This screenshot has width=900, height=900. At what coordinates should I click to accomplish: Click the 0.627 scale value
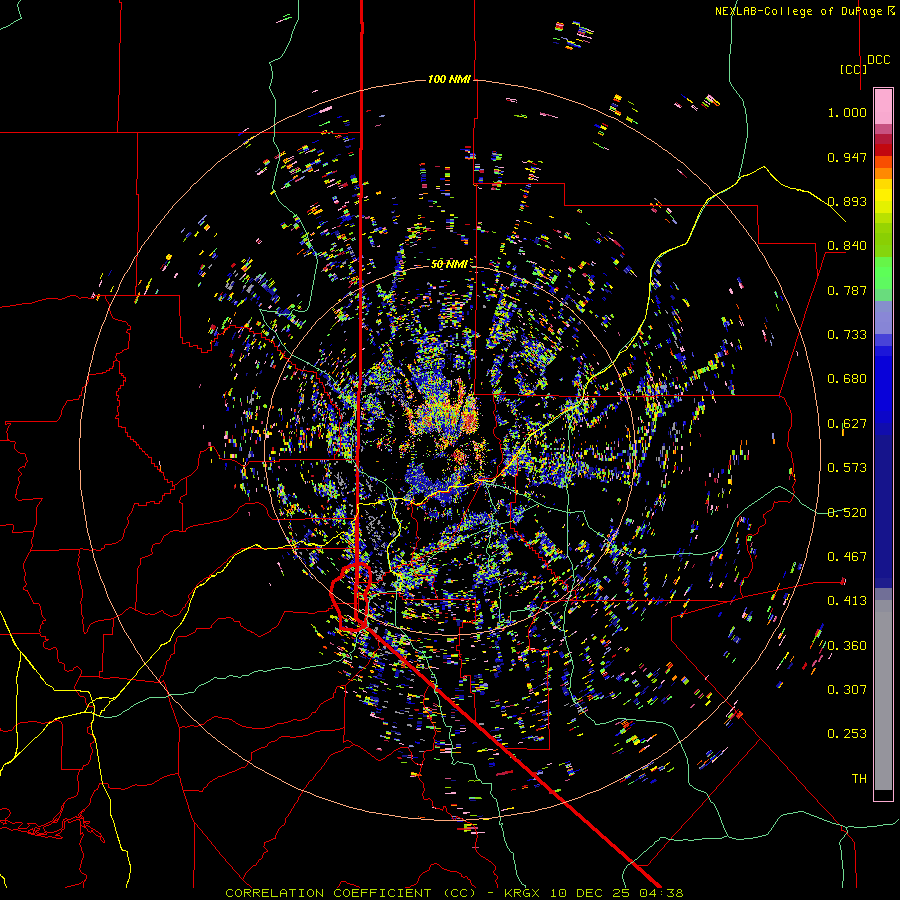pos(847,424)
